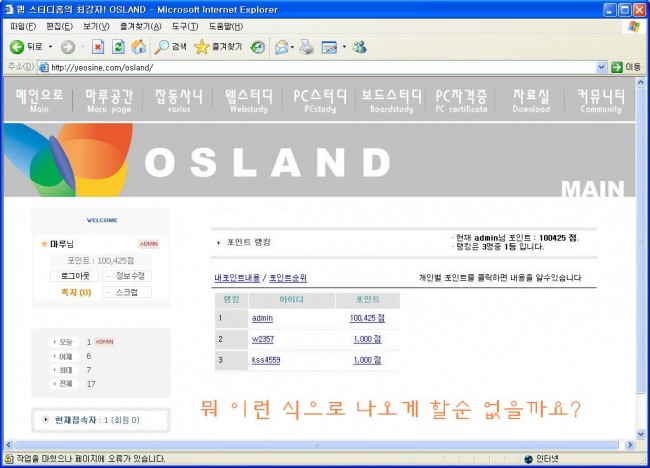The image size is (650, 468).
Task: Click the vertical scrollbar down arrow
Action: 640,434
